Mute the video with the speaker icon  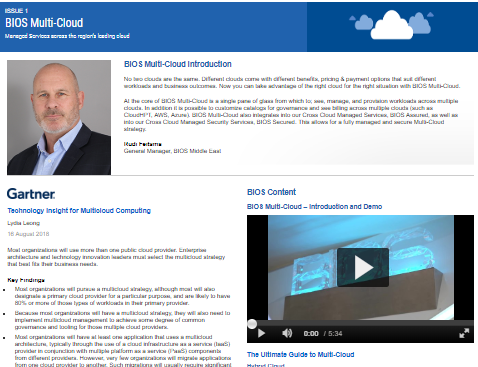click(x=287, y=333)
